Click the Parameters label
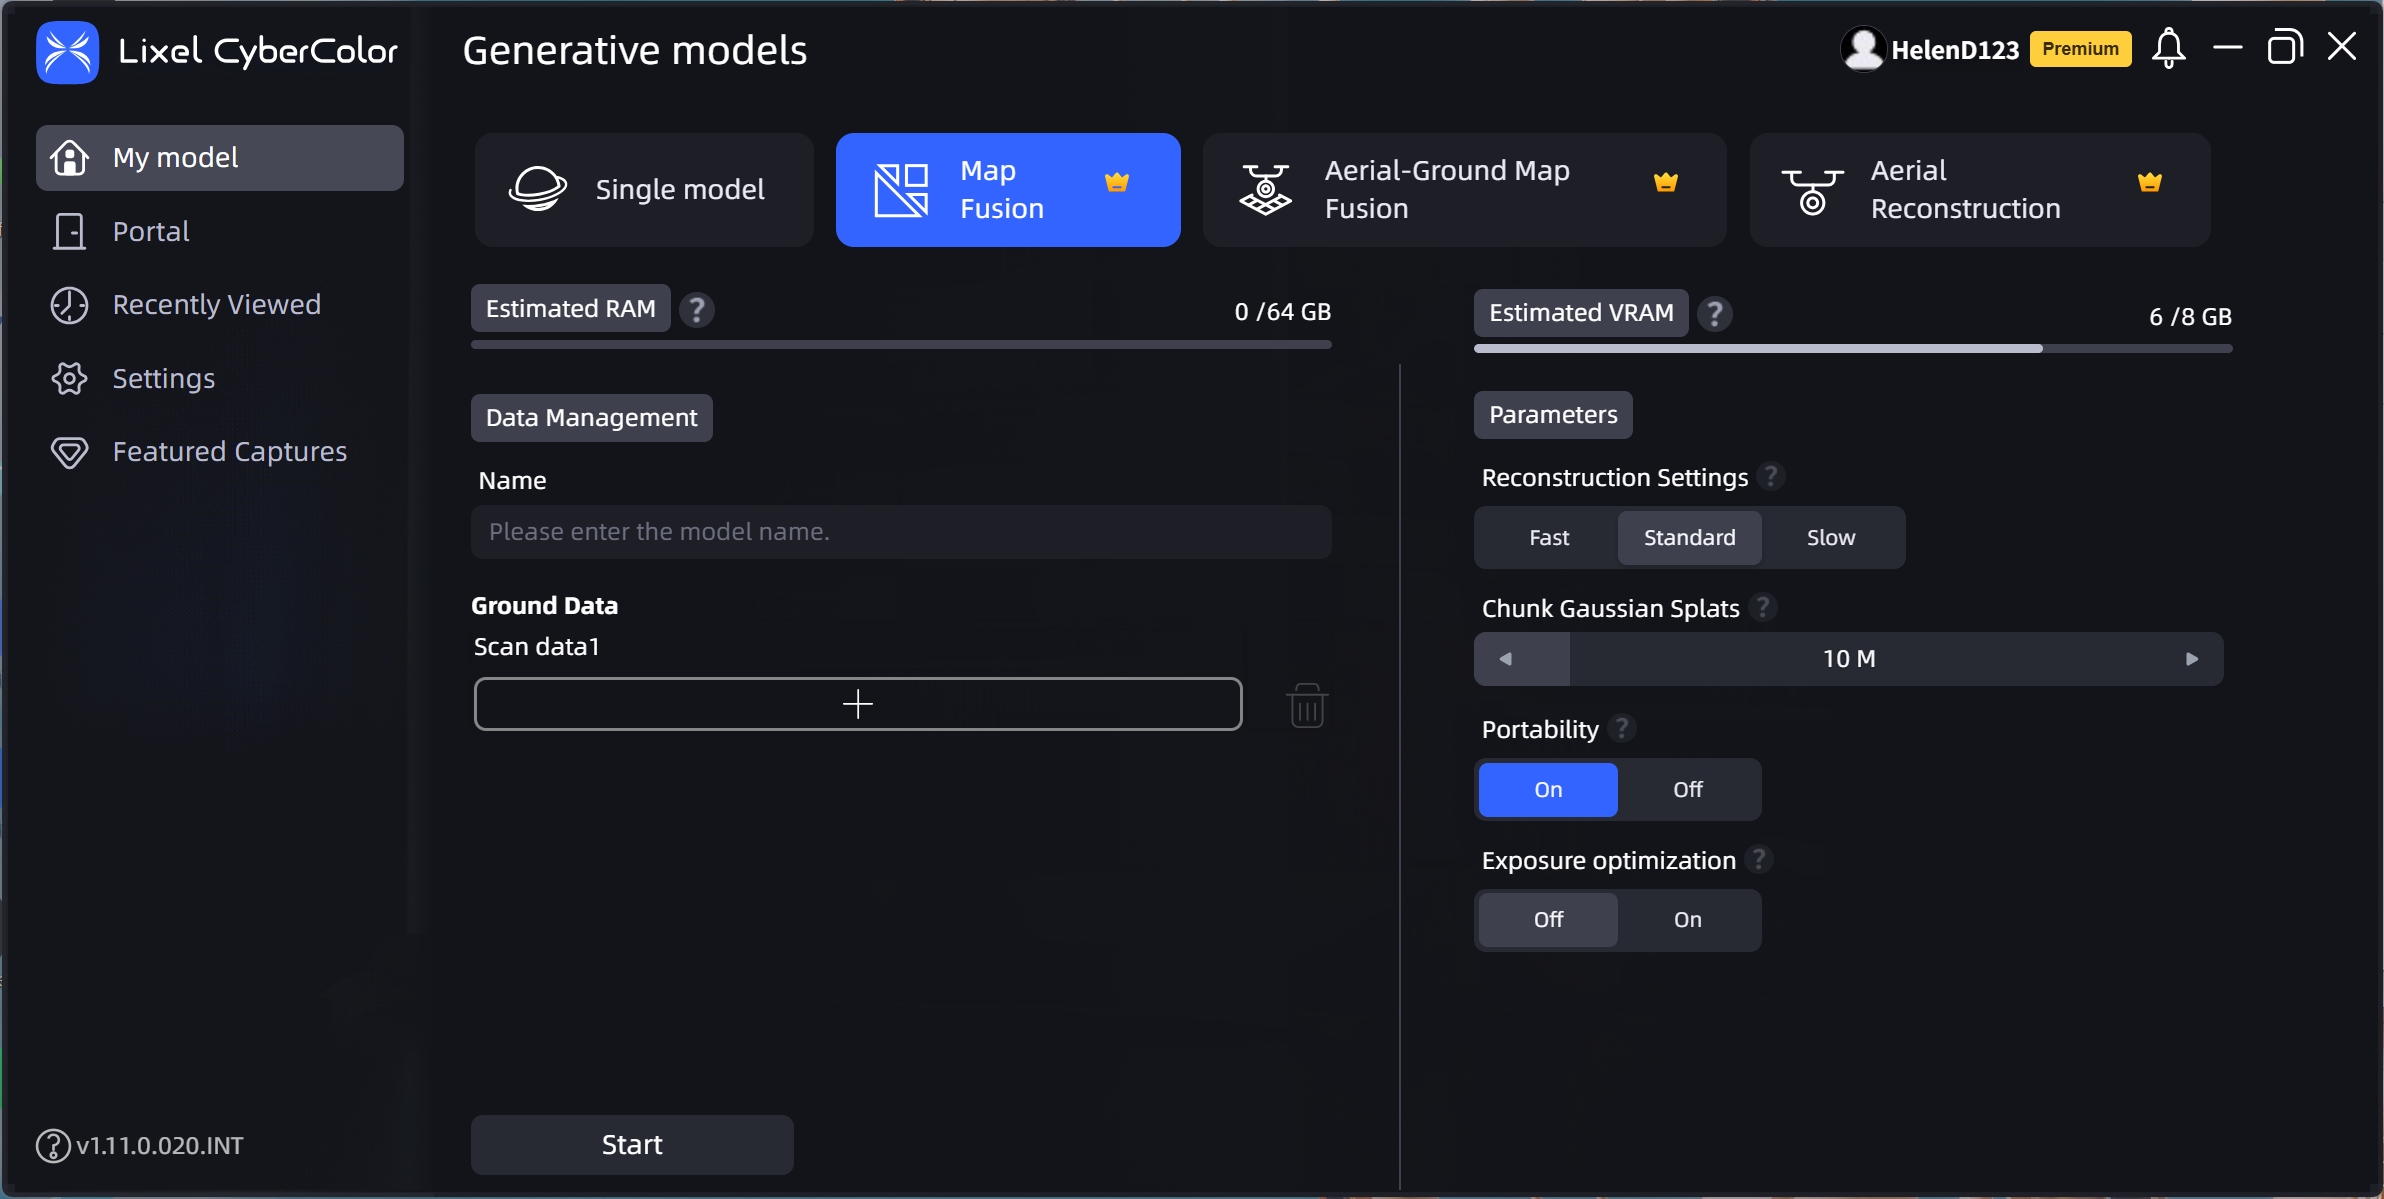 pos(1553,415)
